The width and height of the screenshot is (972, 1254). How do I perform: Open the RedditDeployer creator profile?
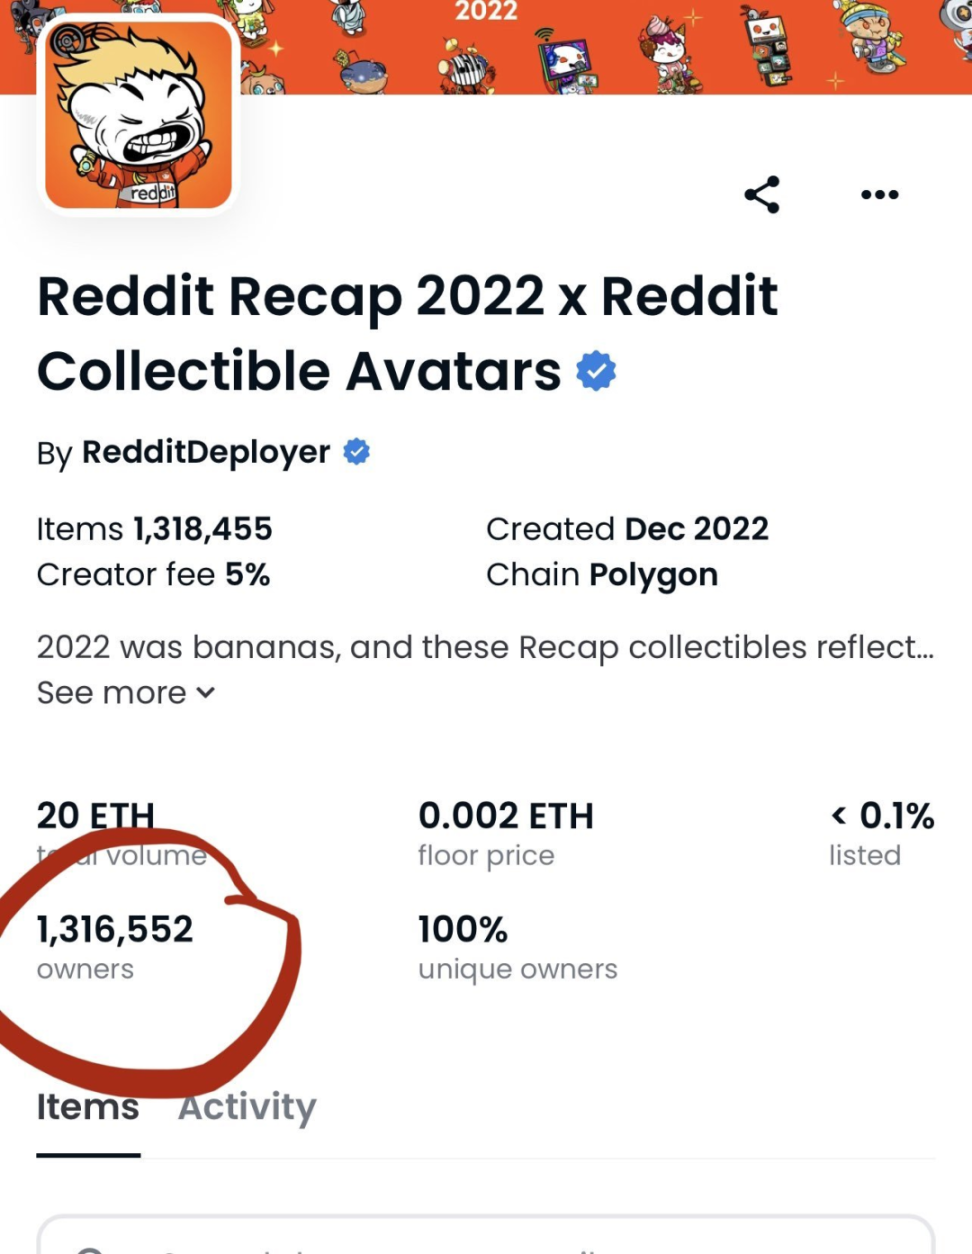[x=205, y=452]
